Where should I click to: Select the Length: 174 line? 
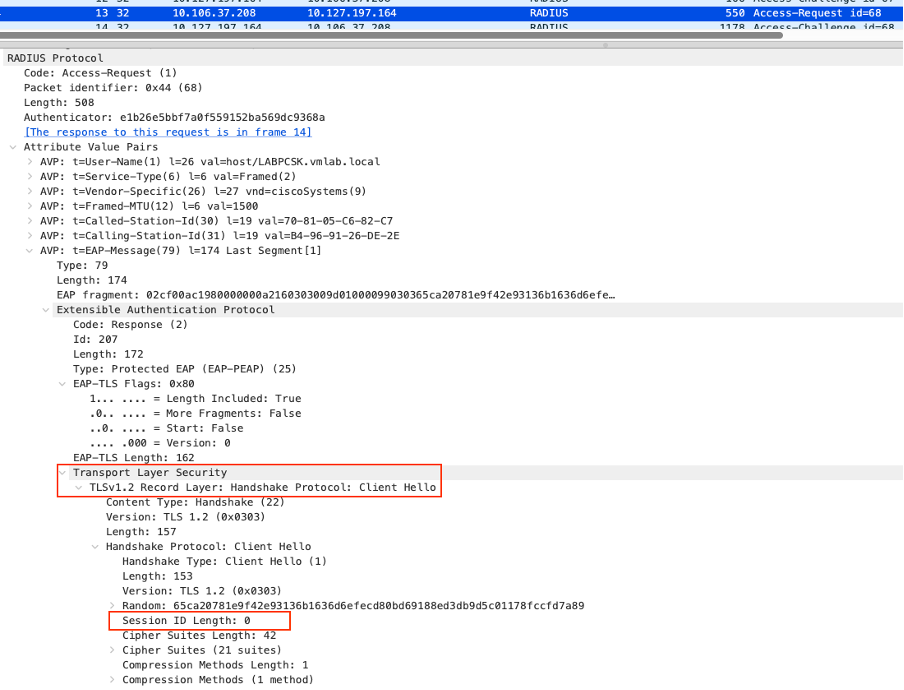point(92,280)
